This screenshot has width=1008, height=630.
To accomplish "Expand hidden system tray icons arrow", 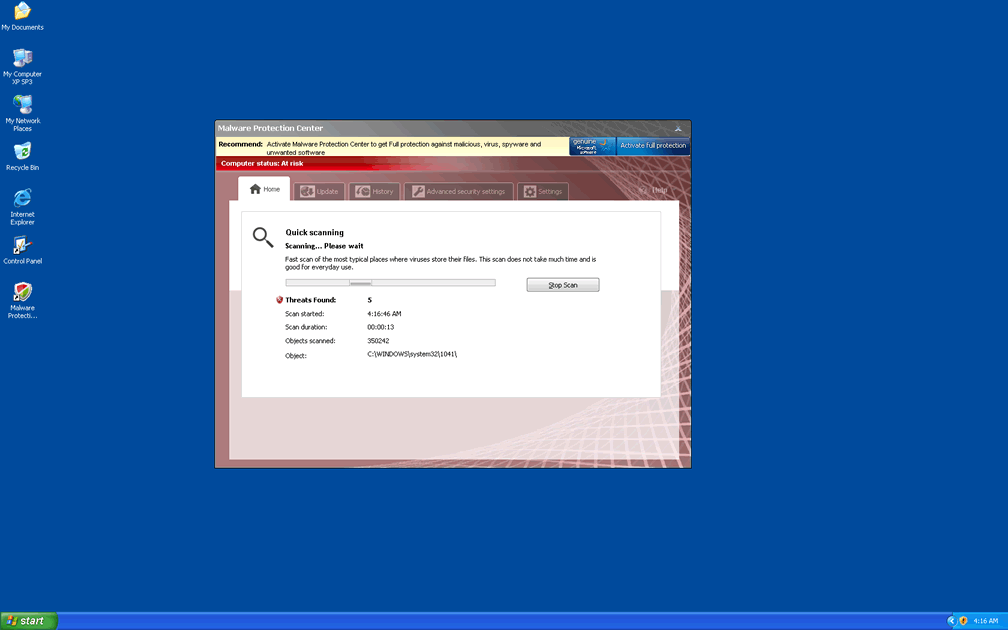I will [x=950, y=621].
